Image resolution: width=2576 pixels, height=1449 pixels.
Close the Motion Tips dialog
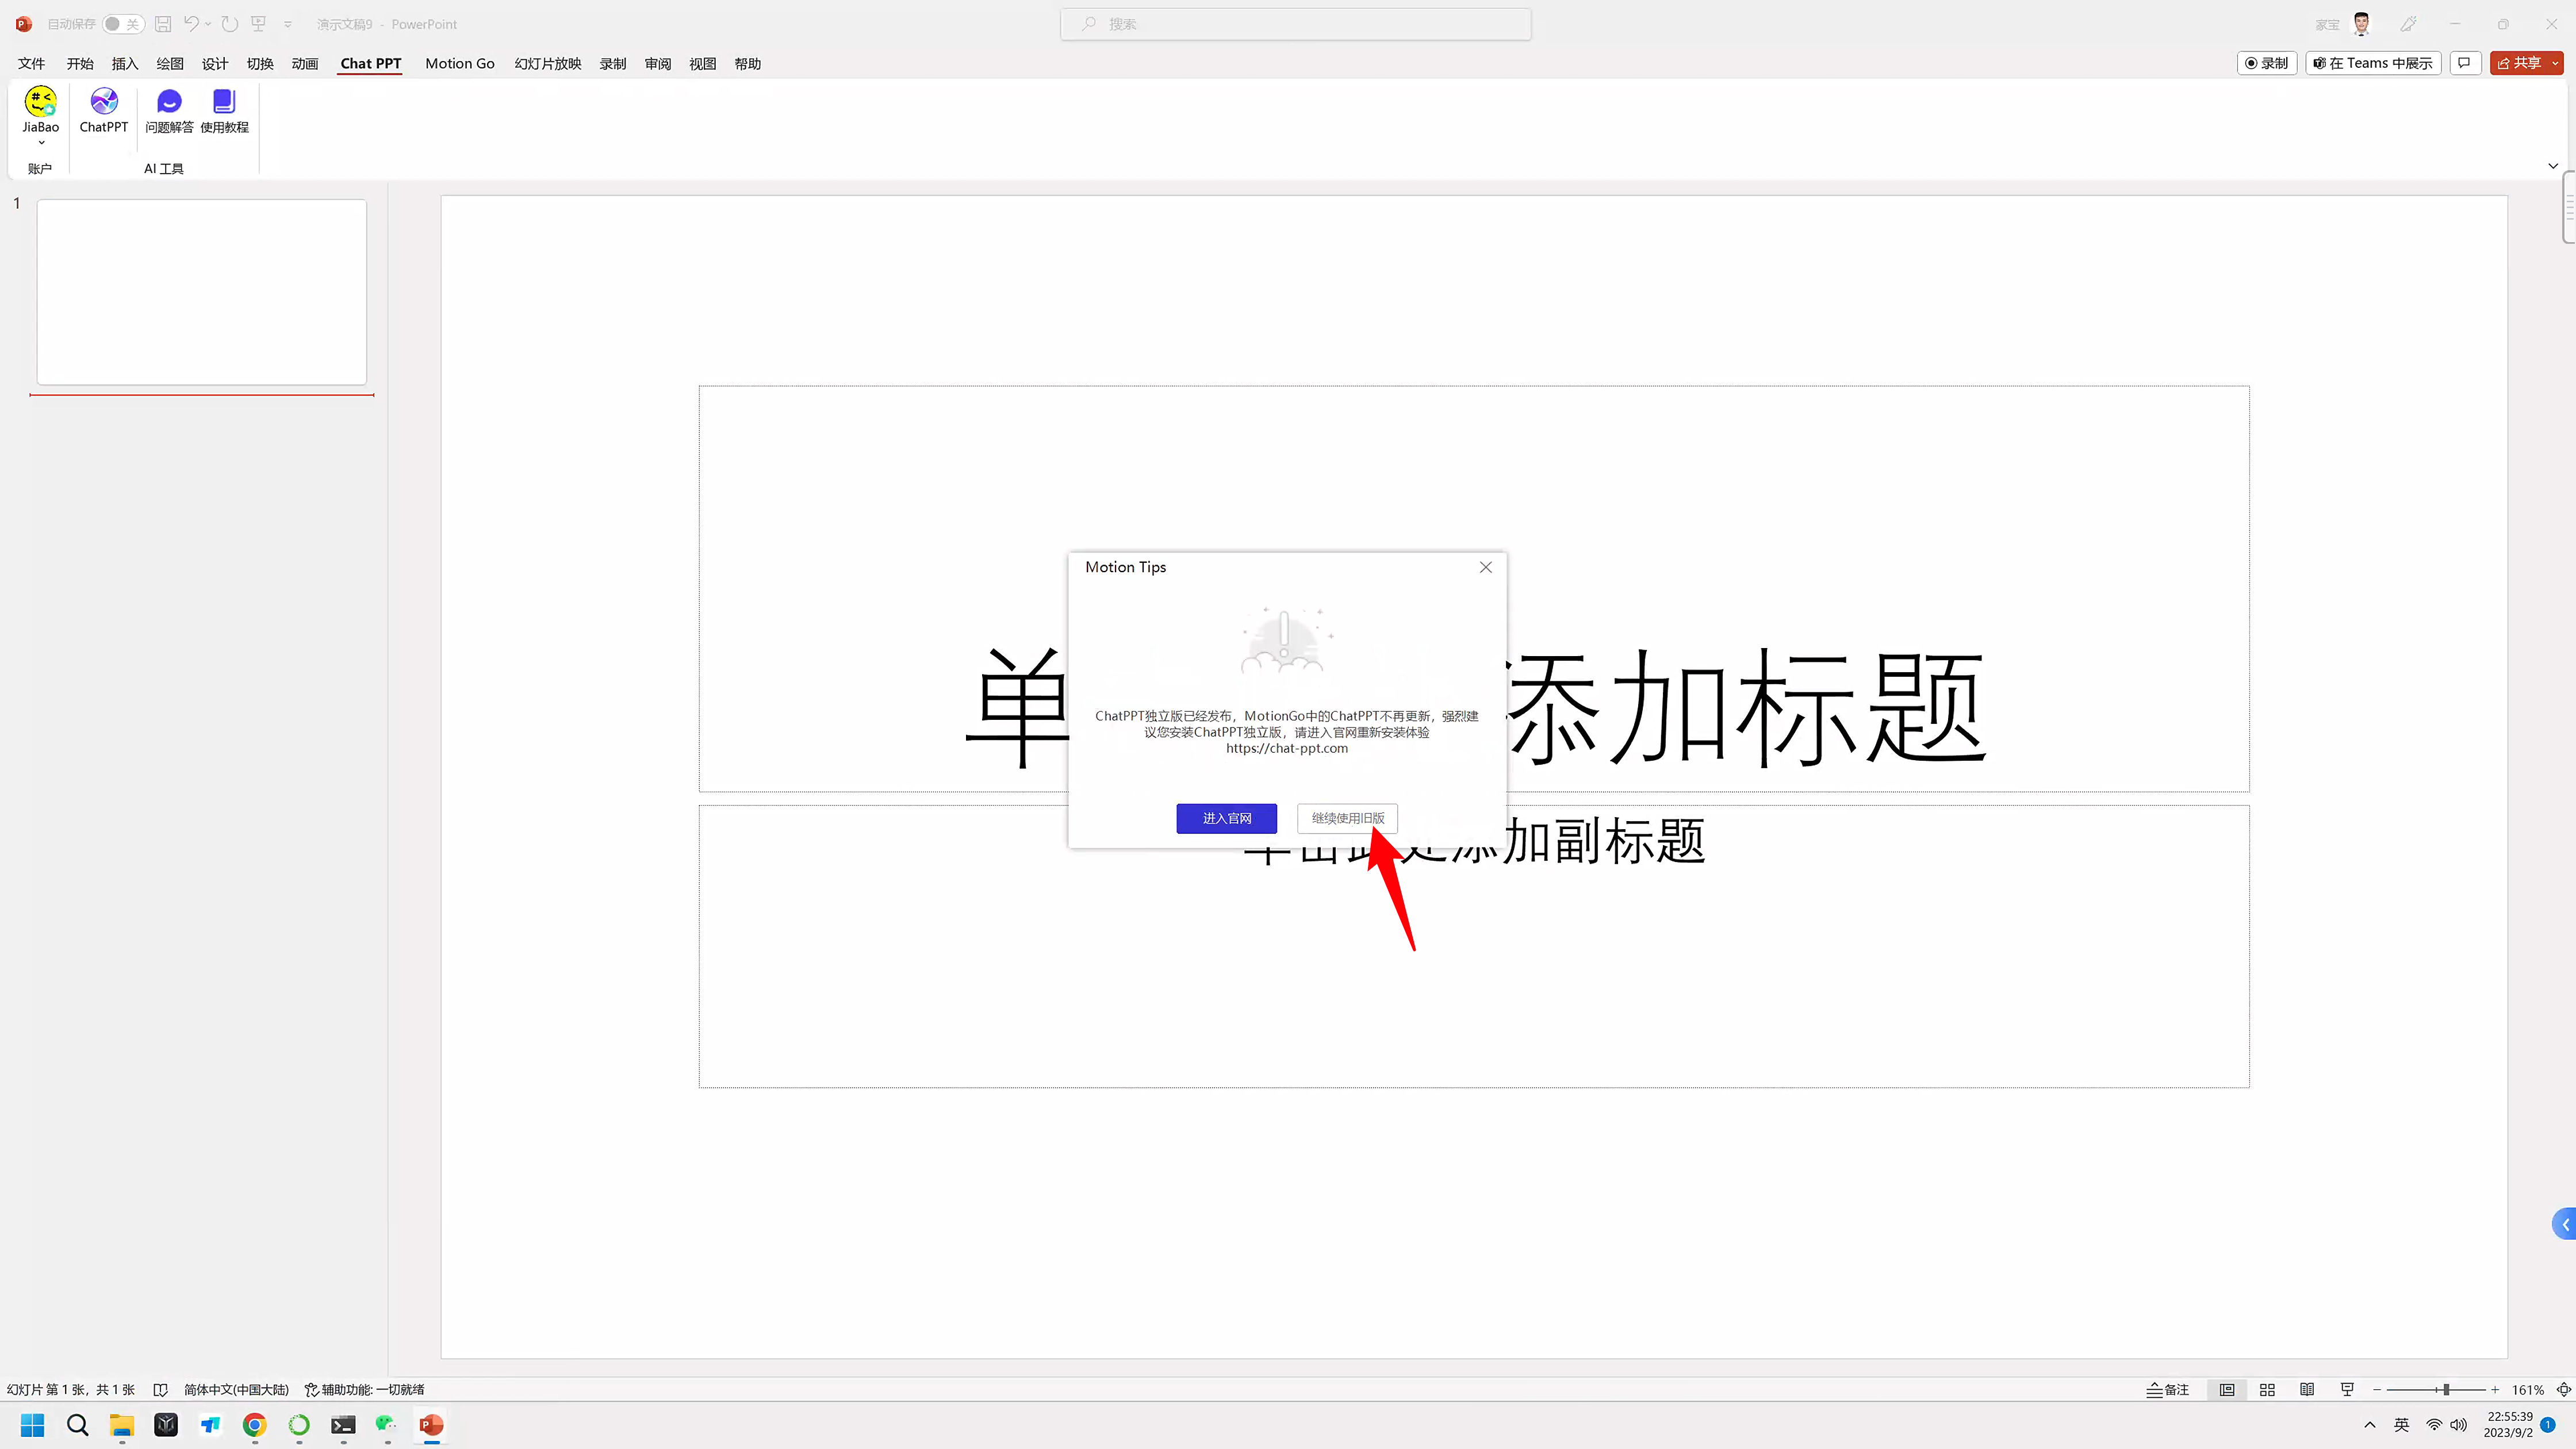coord(1485,567)
